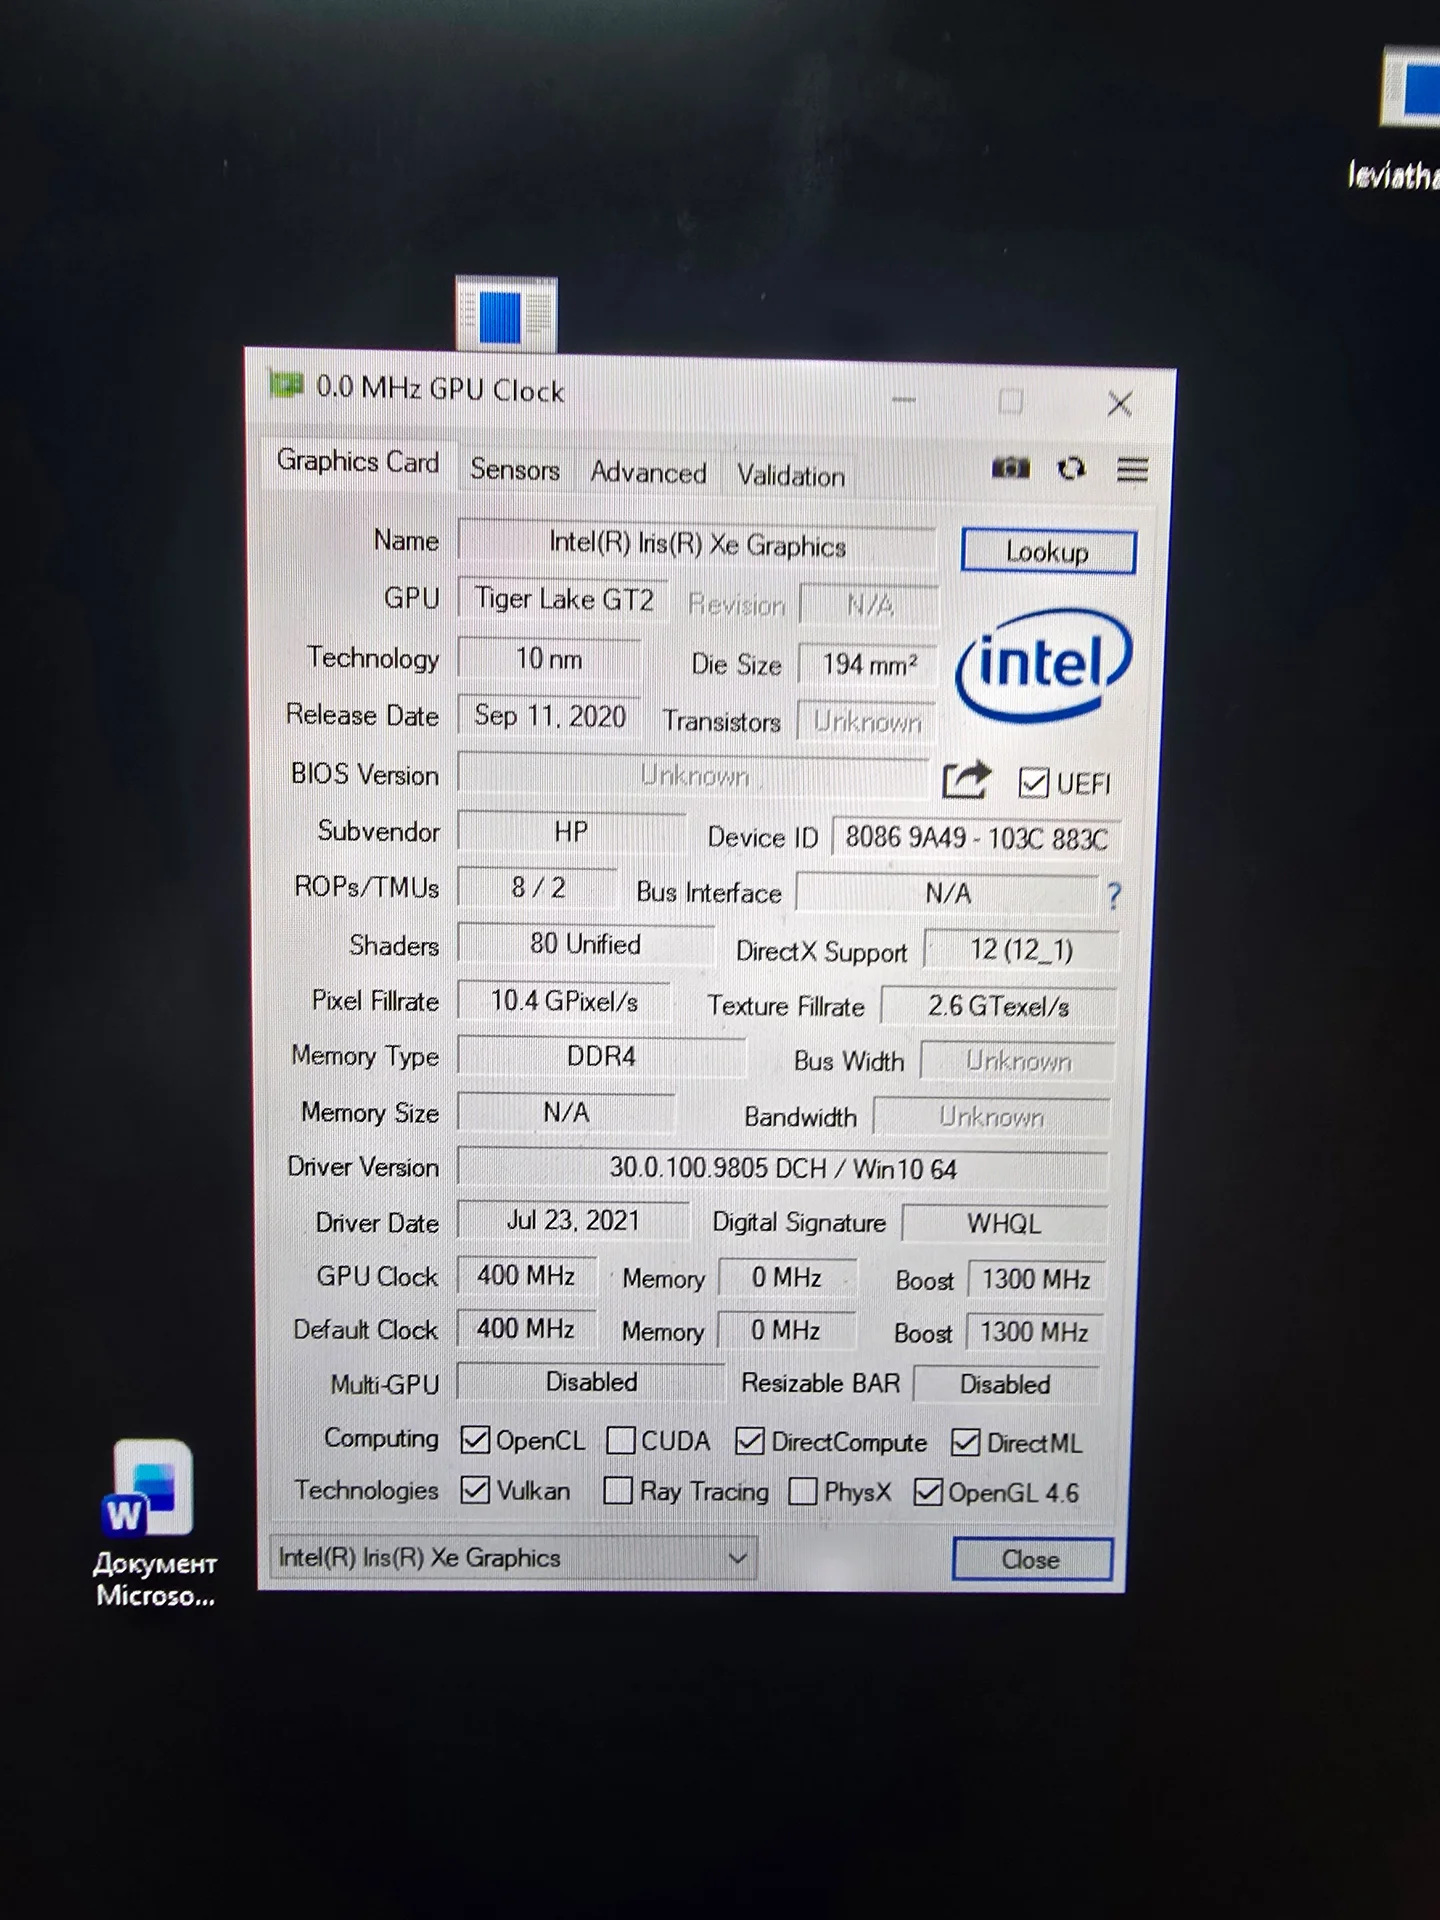Click the DirectX Support value 12 (12_1)
Screen dimensions: 1440x1920
click(1021, 949)
